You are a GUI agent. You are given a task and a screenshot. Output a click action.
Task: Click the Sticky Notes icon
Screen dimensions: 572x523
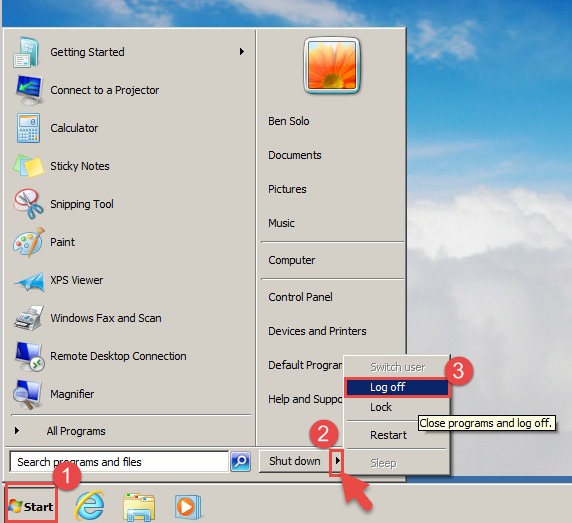tap(28, 166)
